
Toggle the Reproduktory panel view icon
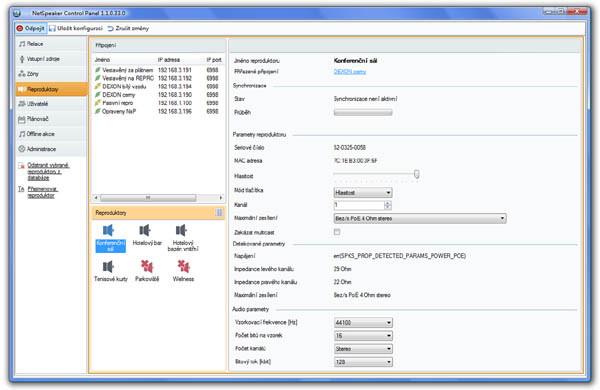219,212
